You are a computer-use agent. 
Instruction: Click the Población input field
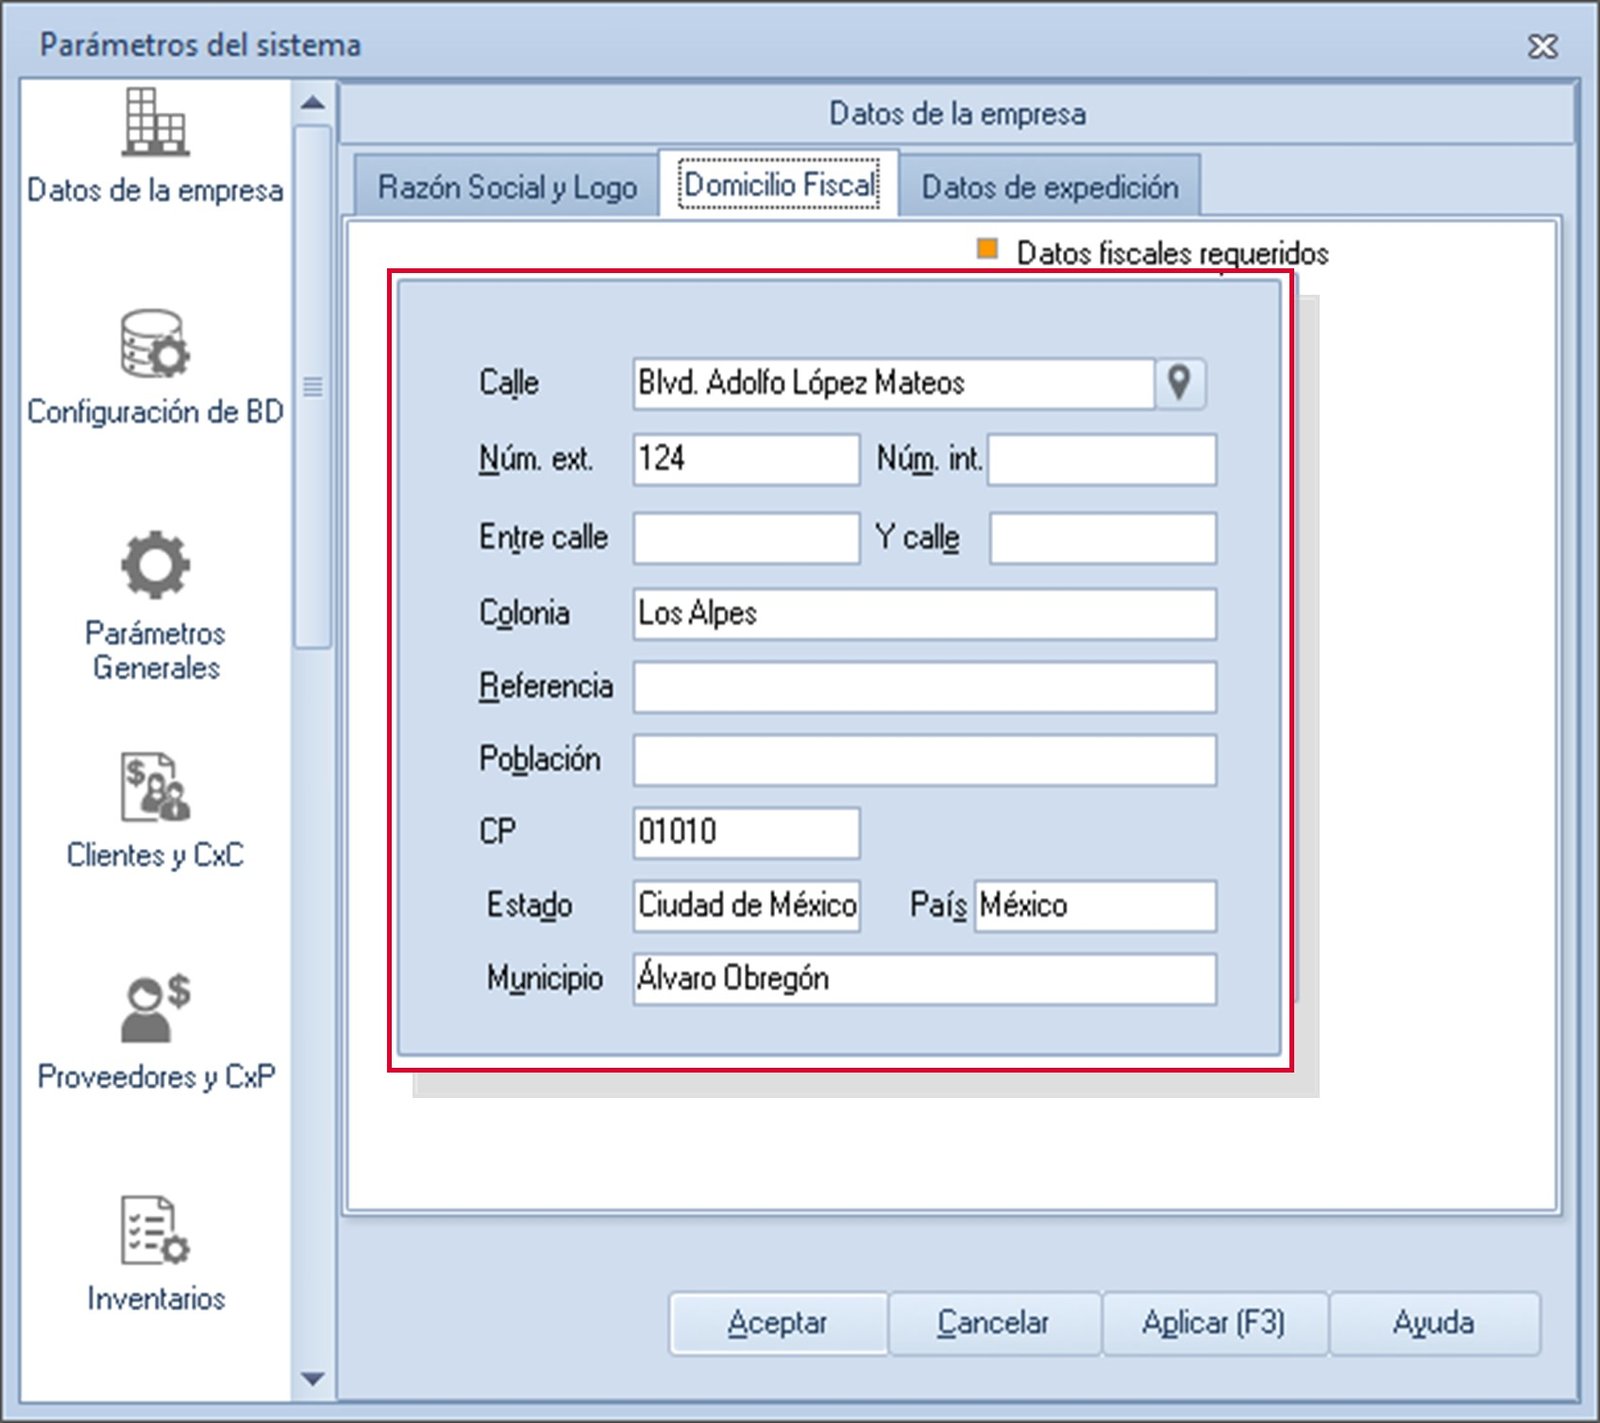pyautogui.click(x=925, y=760)
